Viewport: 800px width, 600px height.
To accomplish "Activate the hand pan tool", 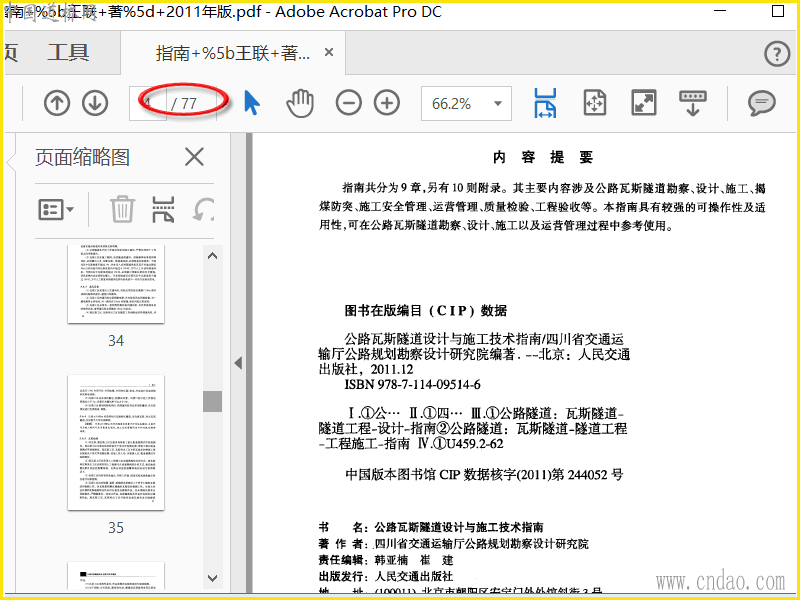I will (300, 103).
